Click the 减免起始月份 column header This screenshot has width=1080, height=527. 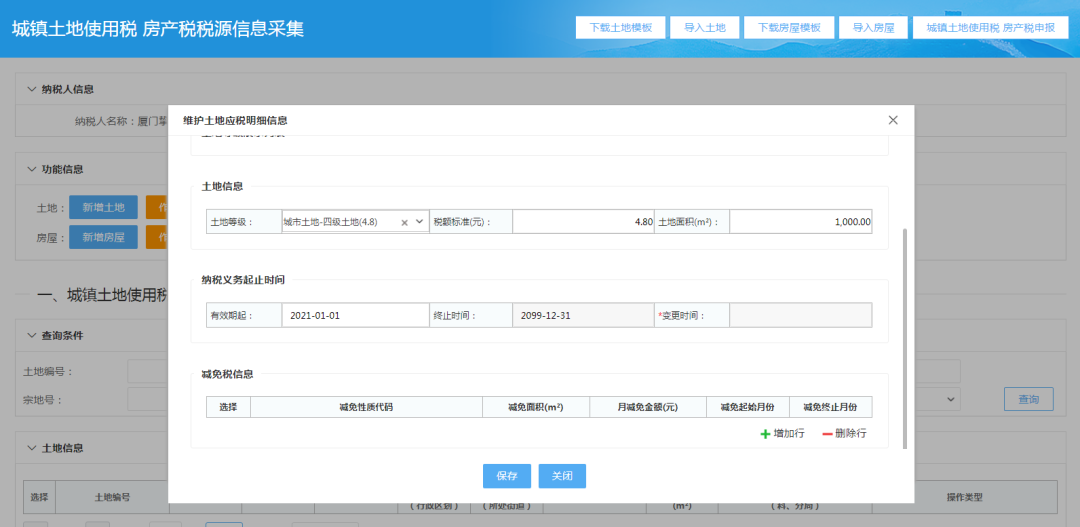click(x=748, y=407)
